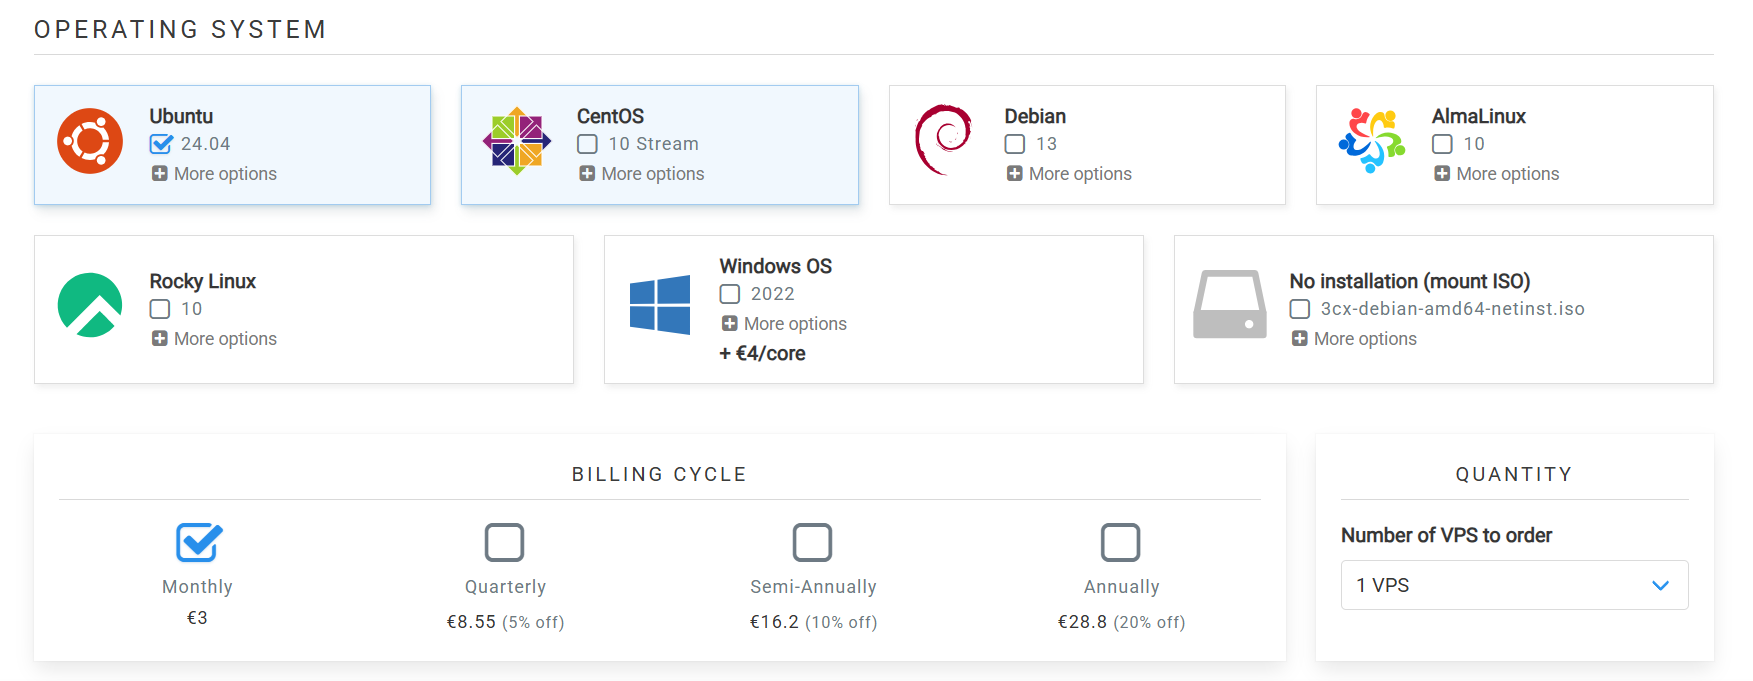Click the €16.2 (10% off) price

click(813, 622)
